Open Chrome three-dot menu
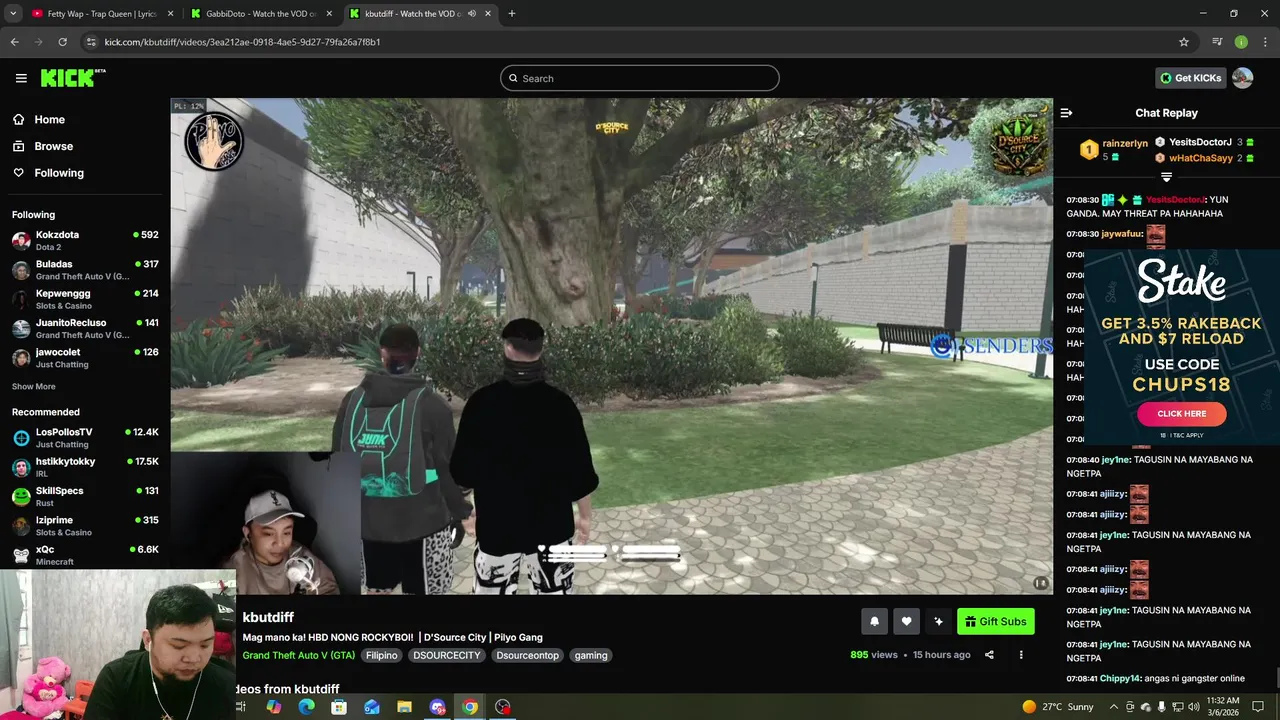Screen dimensions: 1280x720 [x=1265, y=42]
